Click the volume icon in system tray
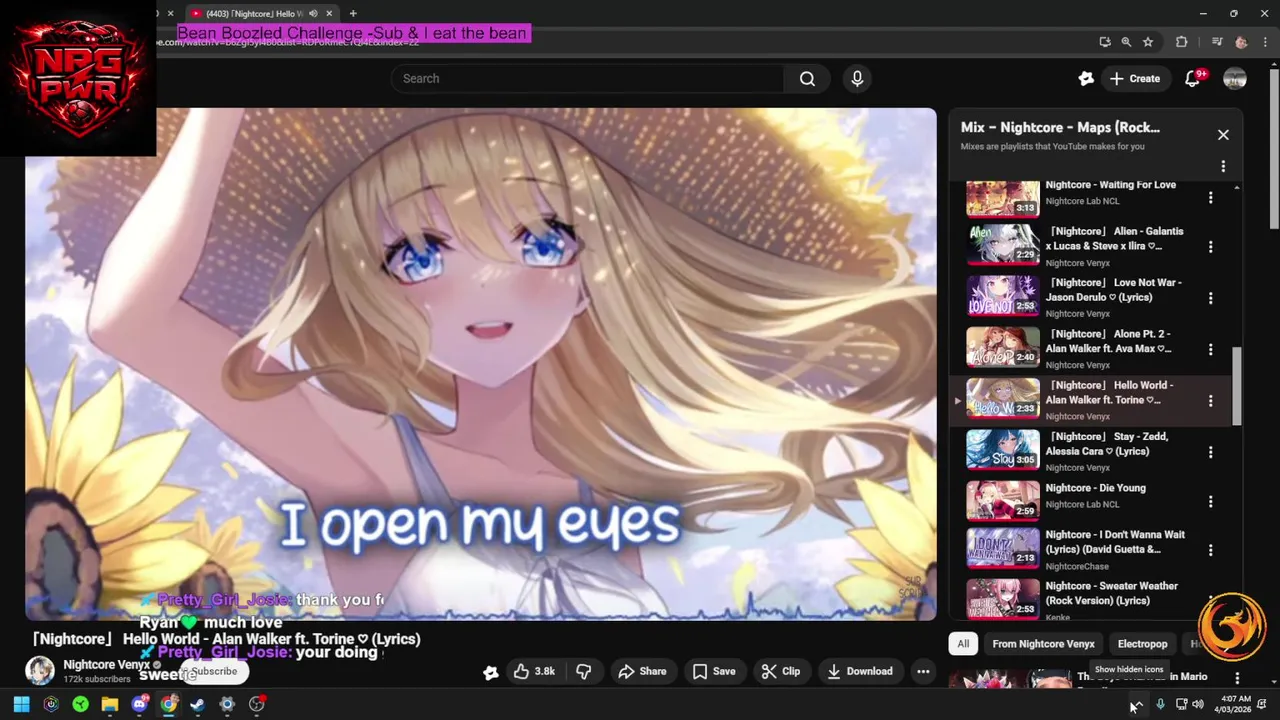This screenshot has width=1280, height=720. (x=1198, y=704)
